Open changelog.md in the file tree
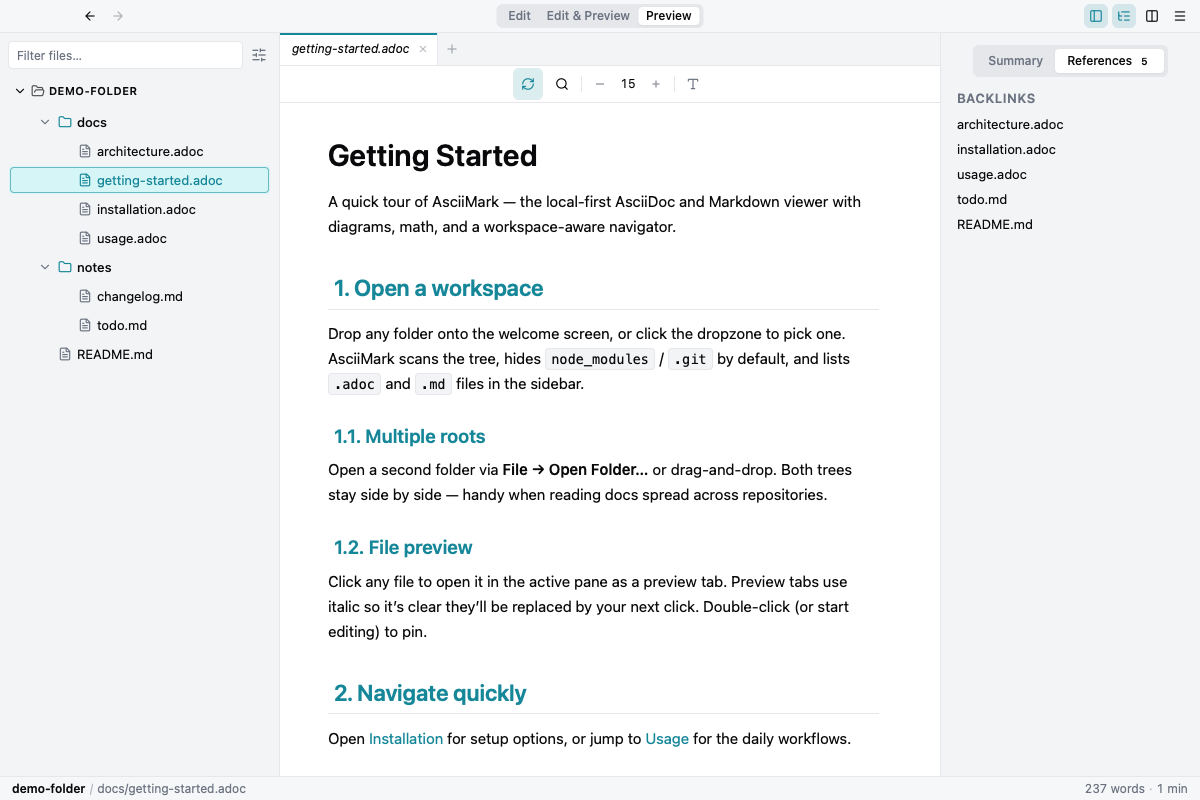Image resolution: width=1200 pixels, height=800 pixels. [x=139, y=296]
